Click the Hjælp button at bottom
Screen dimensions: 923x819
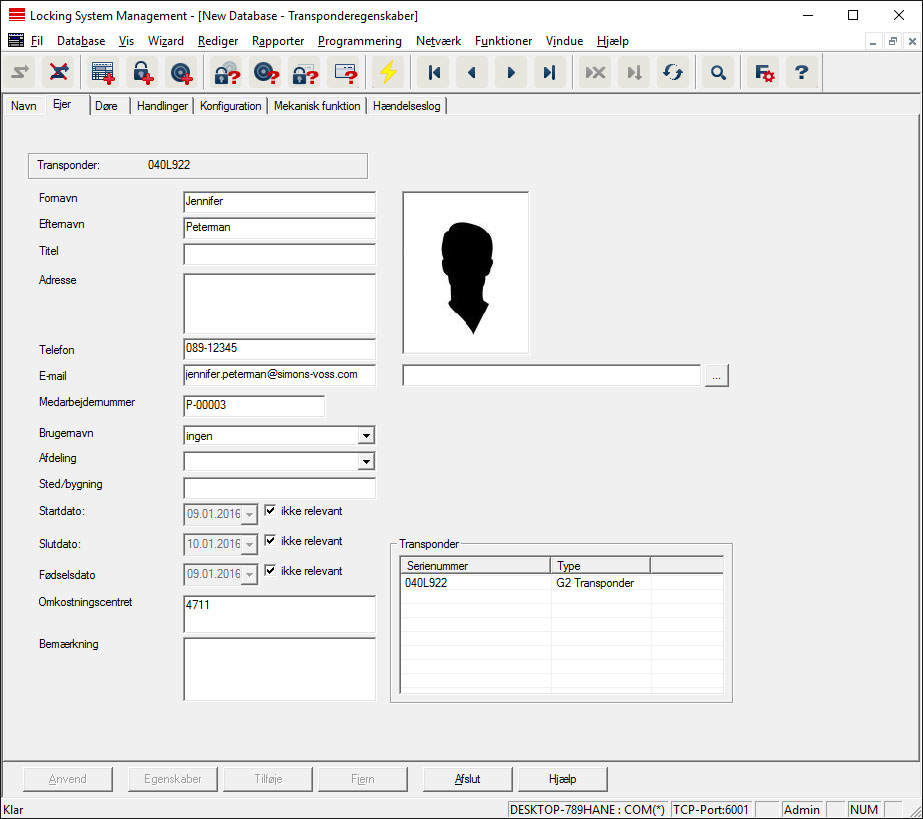click(562, 779)
